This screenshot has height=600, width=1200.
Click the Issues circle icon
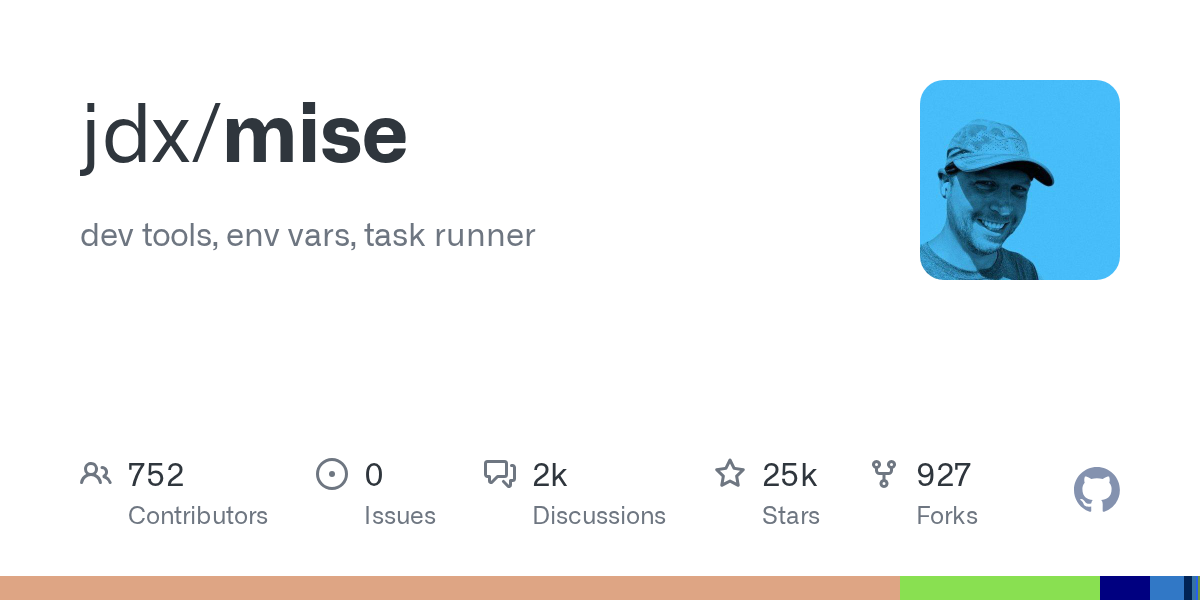pos(332,474)
